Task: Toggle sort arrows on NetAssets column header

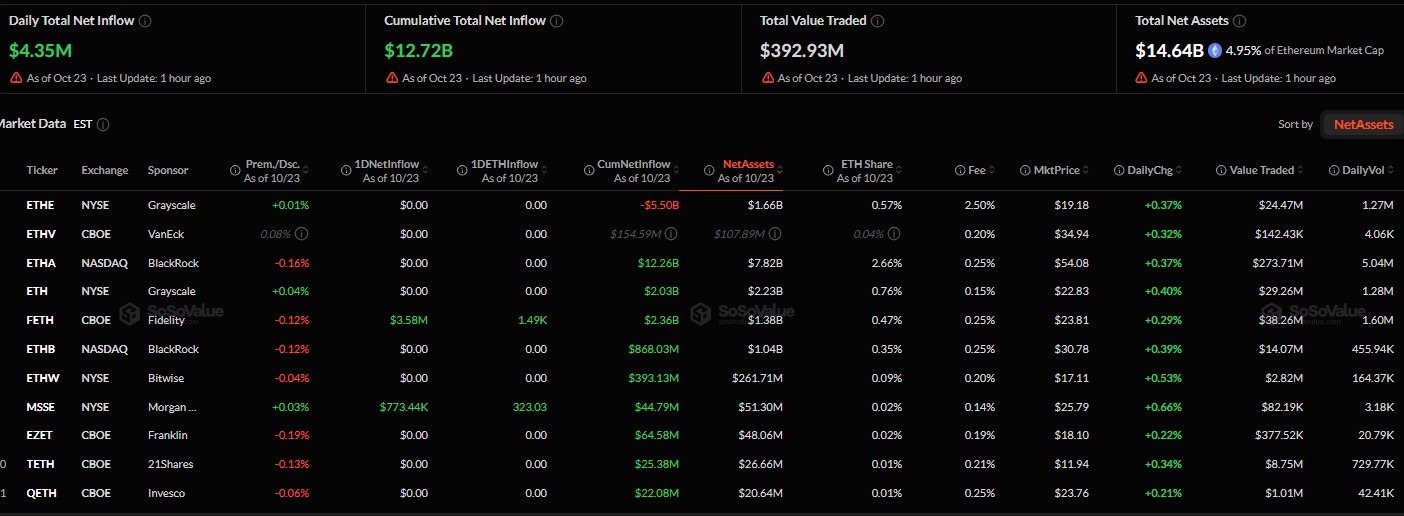Action: pyautogui.click(x=781, y=171)
